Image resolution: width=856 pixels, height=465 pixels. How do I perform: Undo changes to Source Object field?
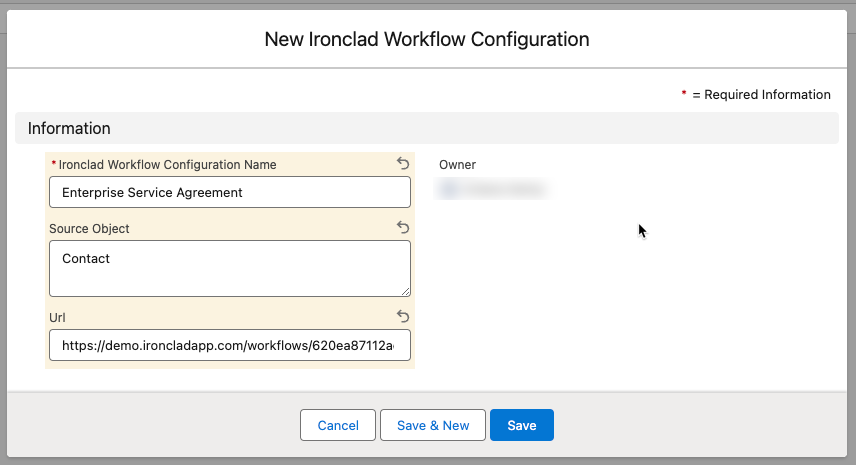point(403,227)
